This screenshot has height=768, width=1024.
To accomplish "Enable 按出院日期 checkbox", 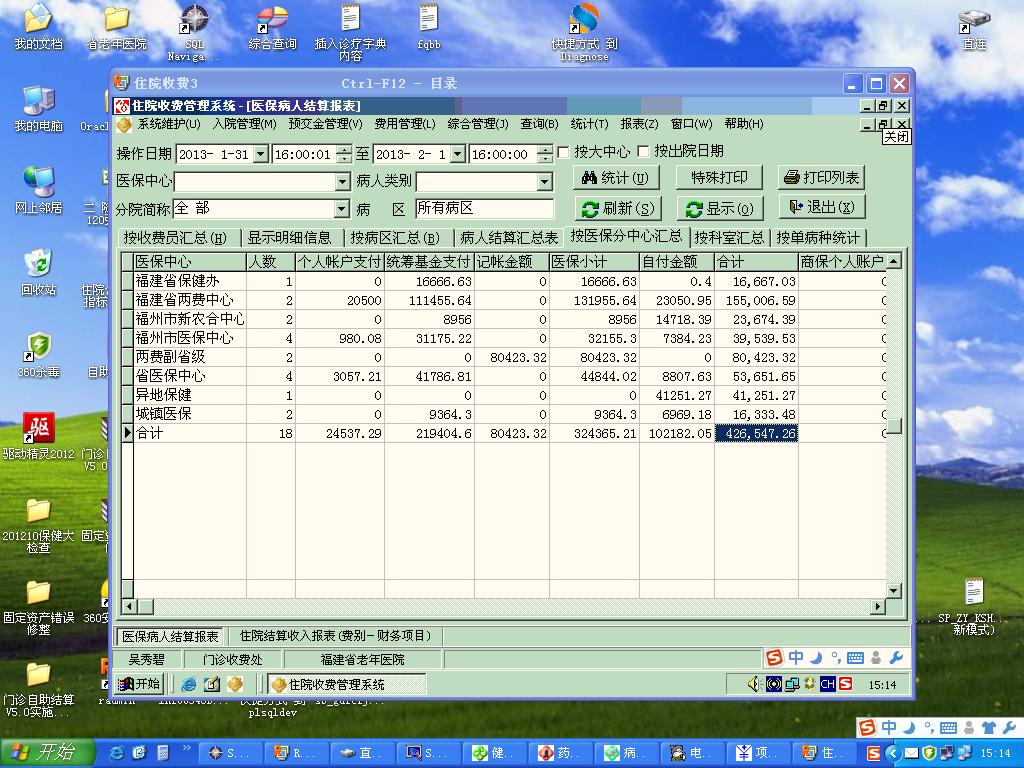I will coord(643,152).
